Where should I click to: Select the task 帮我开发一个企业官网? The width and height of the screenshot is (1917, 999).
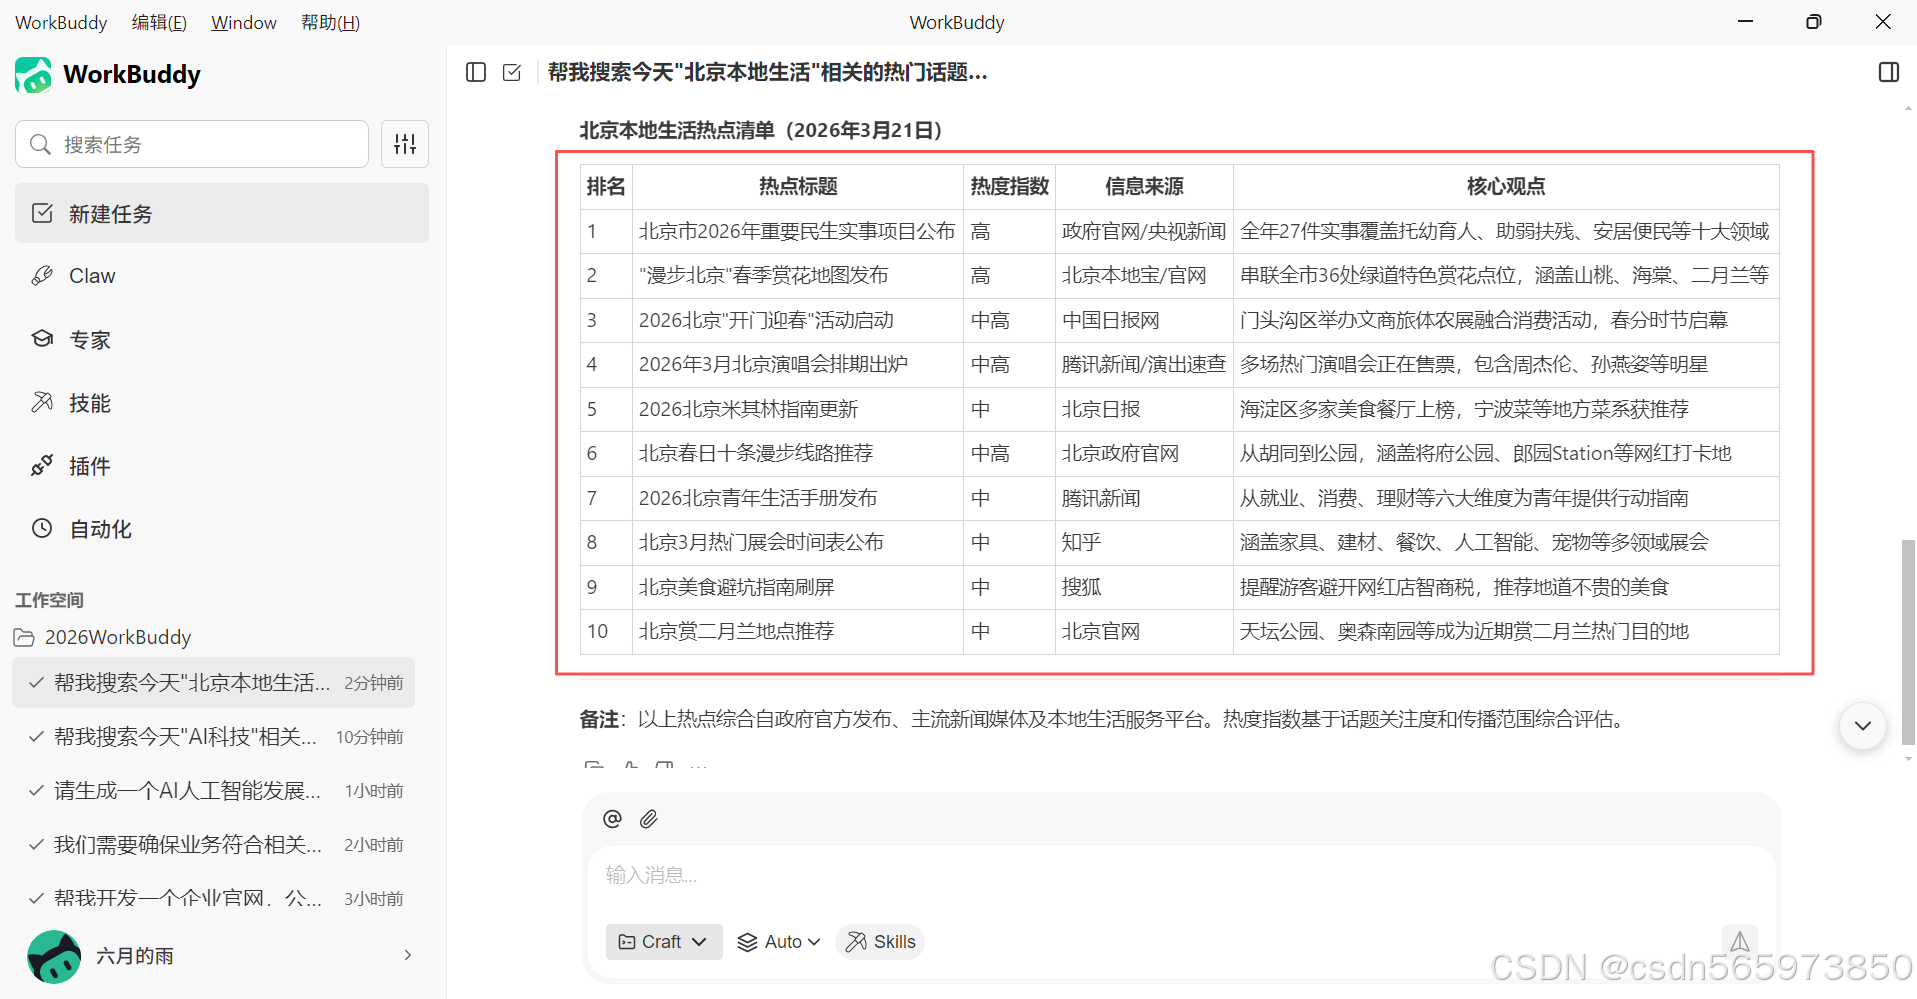pos(214,899)
